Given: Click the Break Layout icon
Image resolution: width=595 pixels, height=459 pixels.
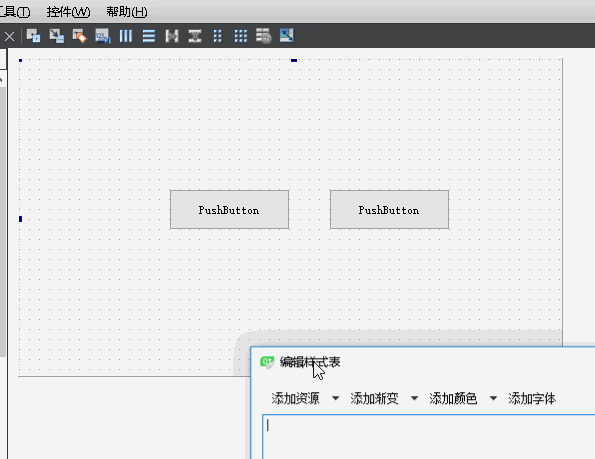Looking at the screenshot, I should tap(263, 36).
